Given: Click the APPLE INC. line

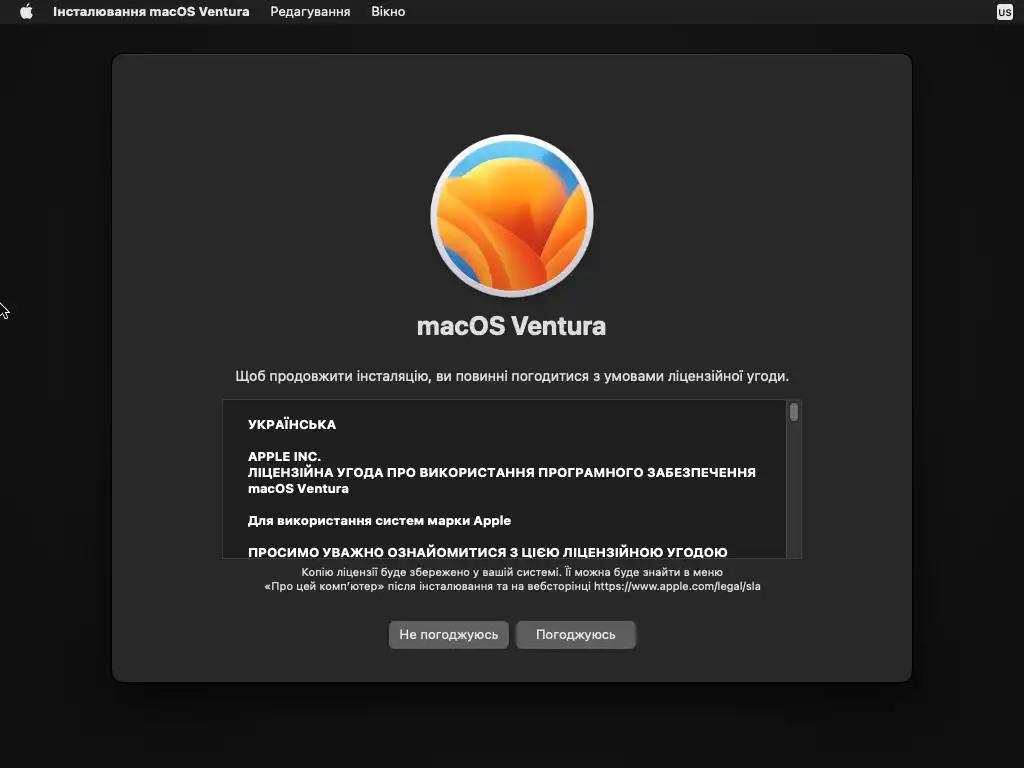Looking at the screenshot, I should tap(284, 456).
